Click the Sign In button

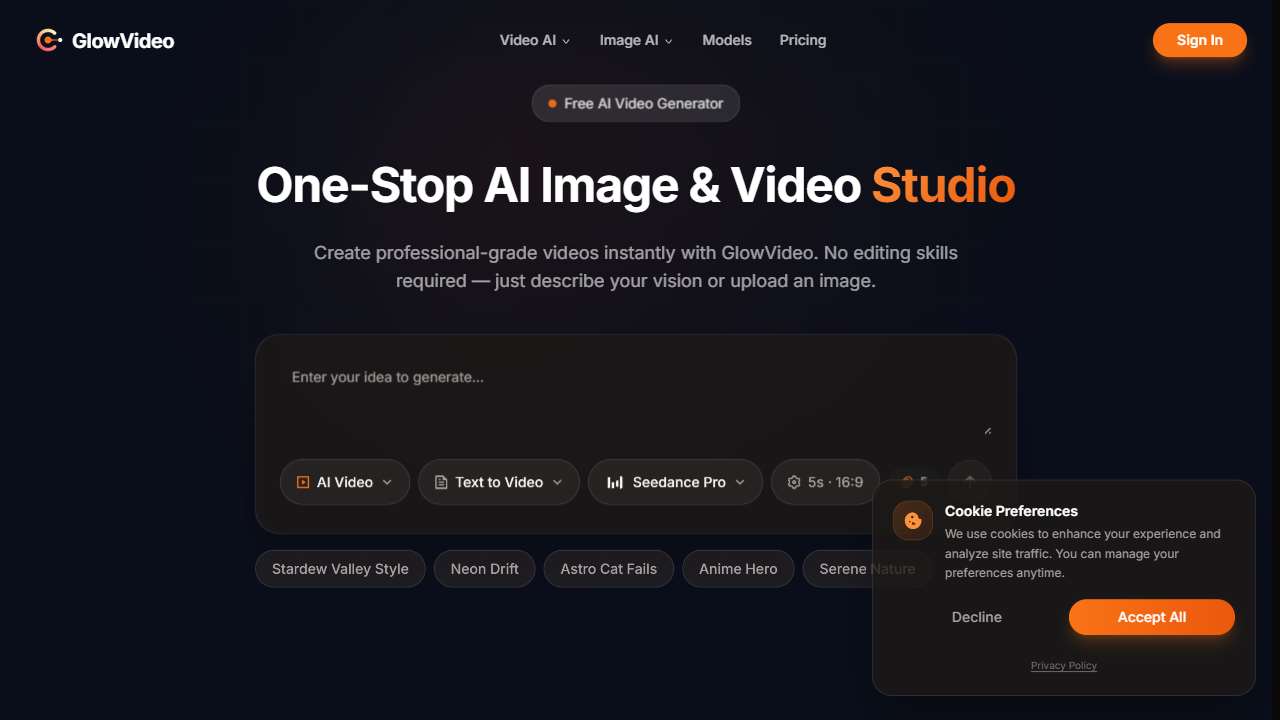click(1199, 40)
